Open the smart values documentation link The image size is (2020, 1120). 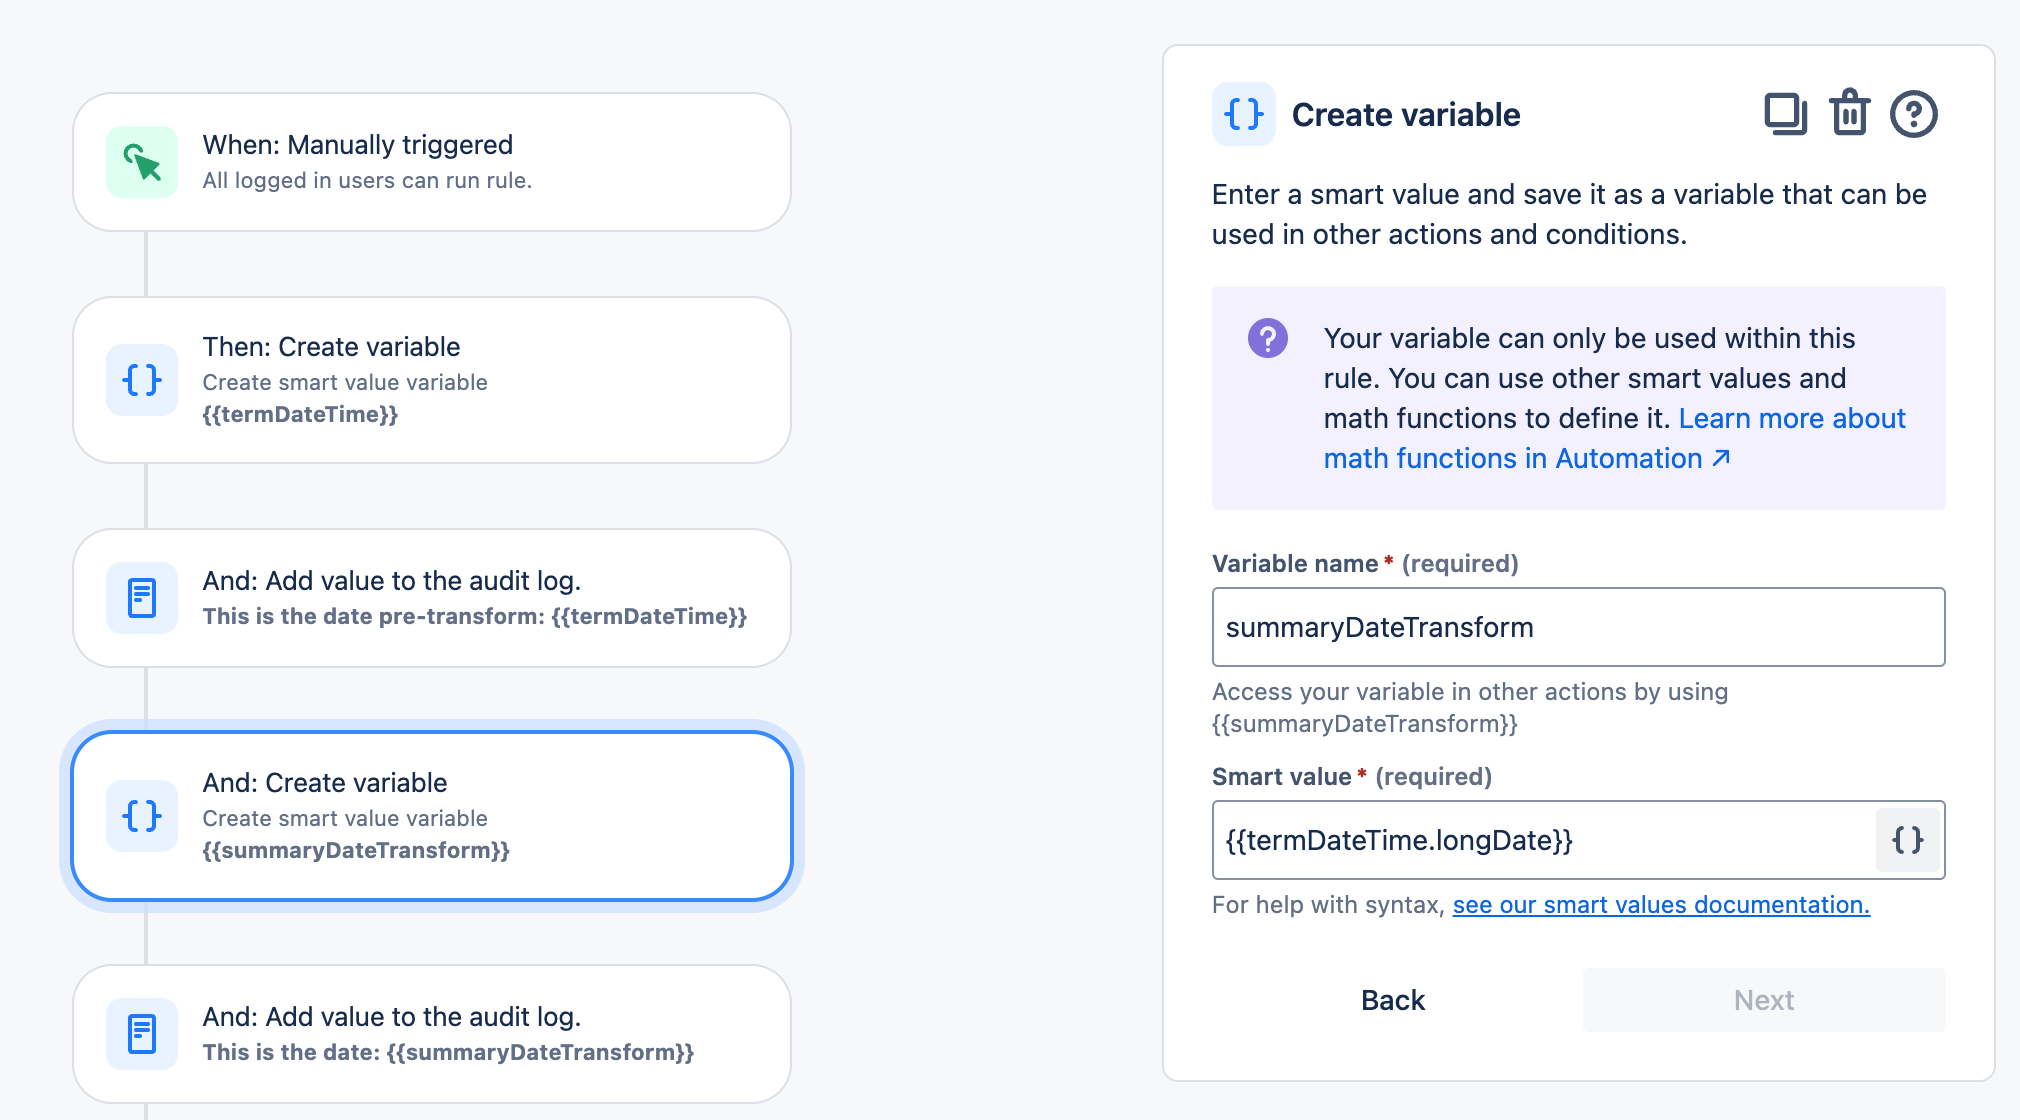click(1661, 905)
